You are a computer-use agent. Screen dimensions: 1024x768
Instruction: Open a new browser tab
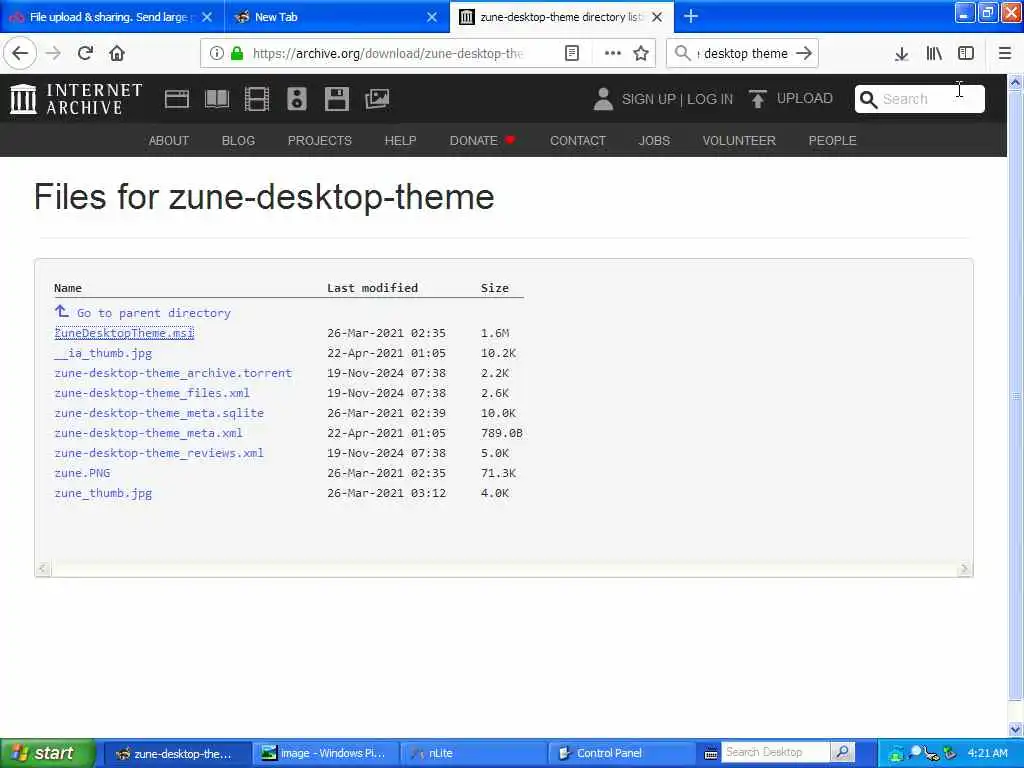point(690,16)
